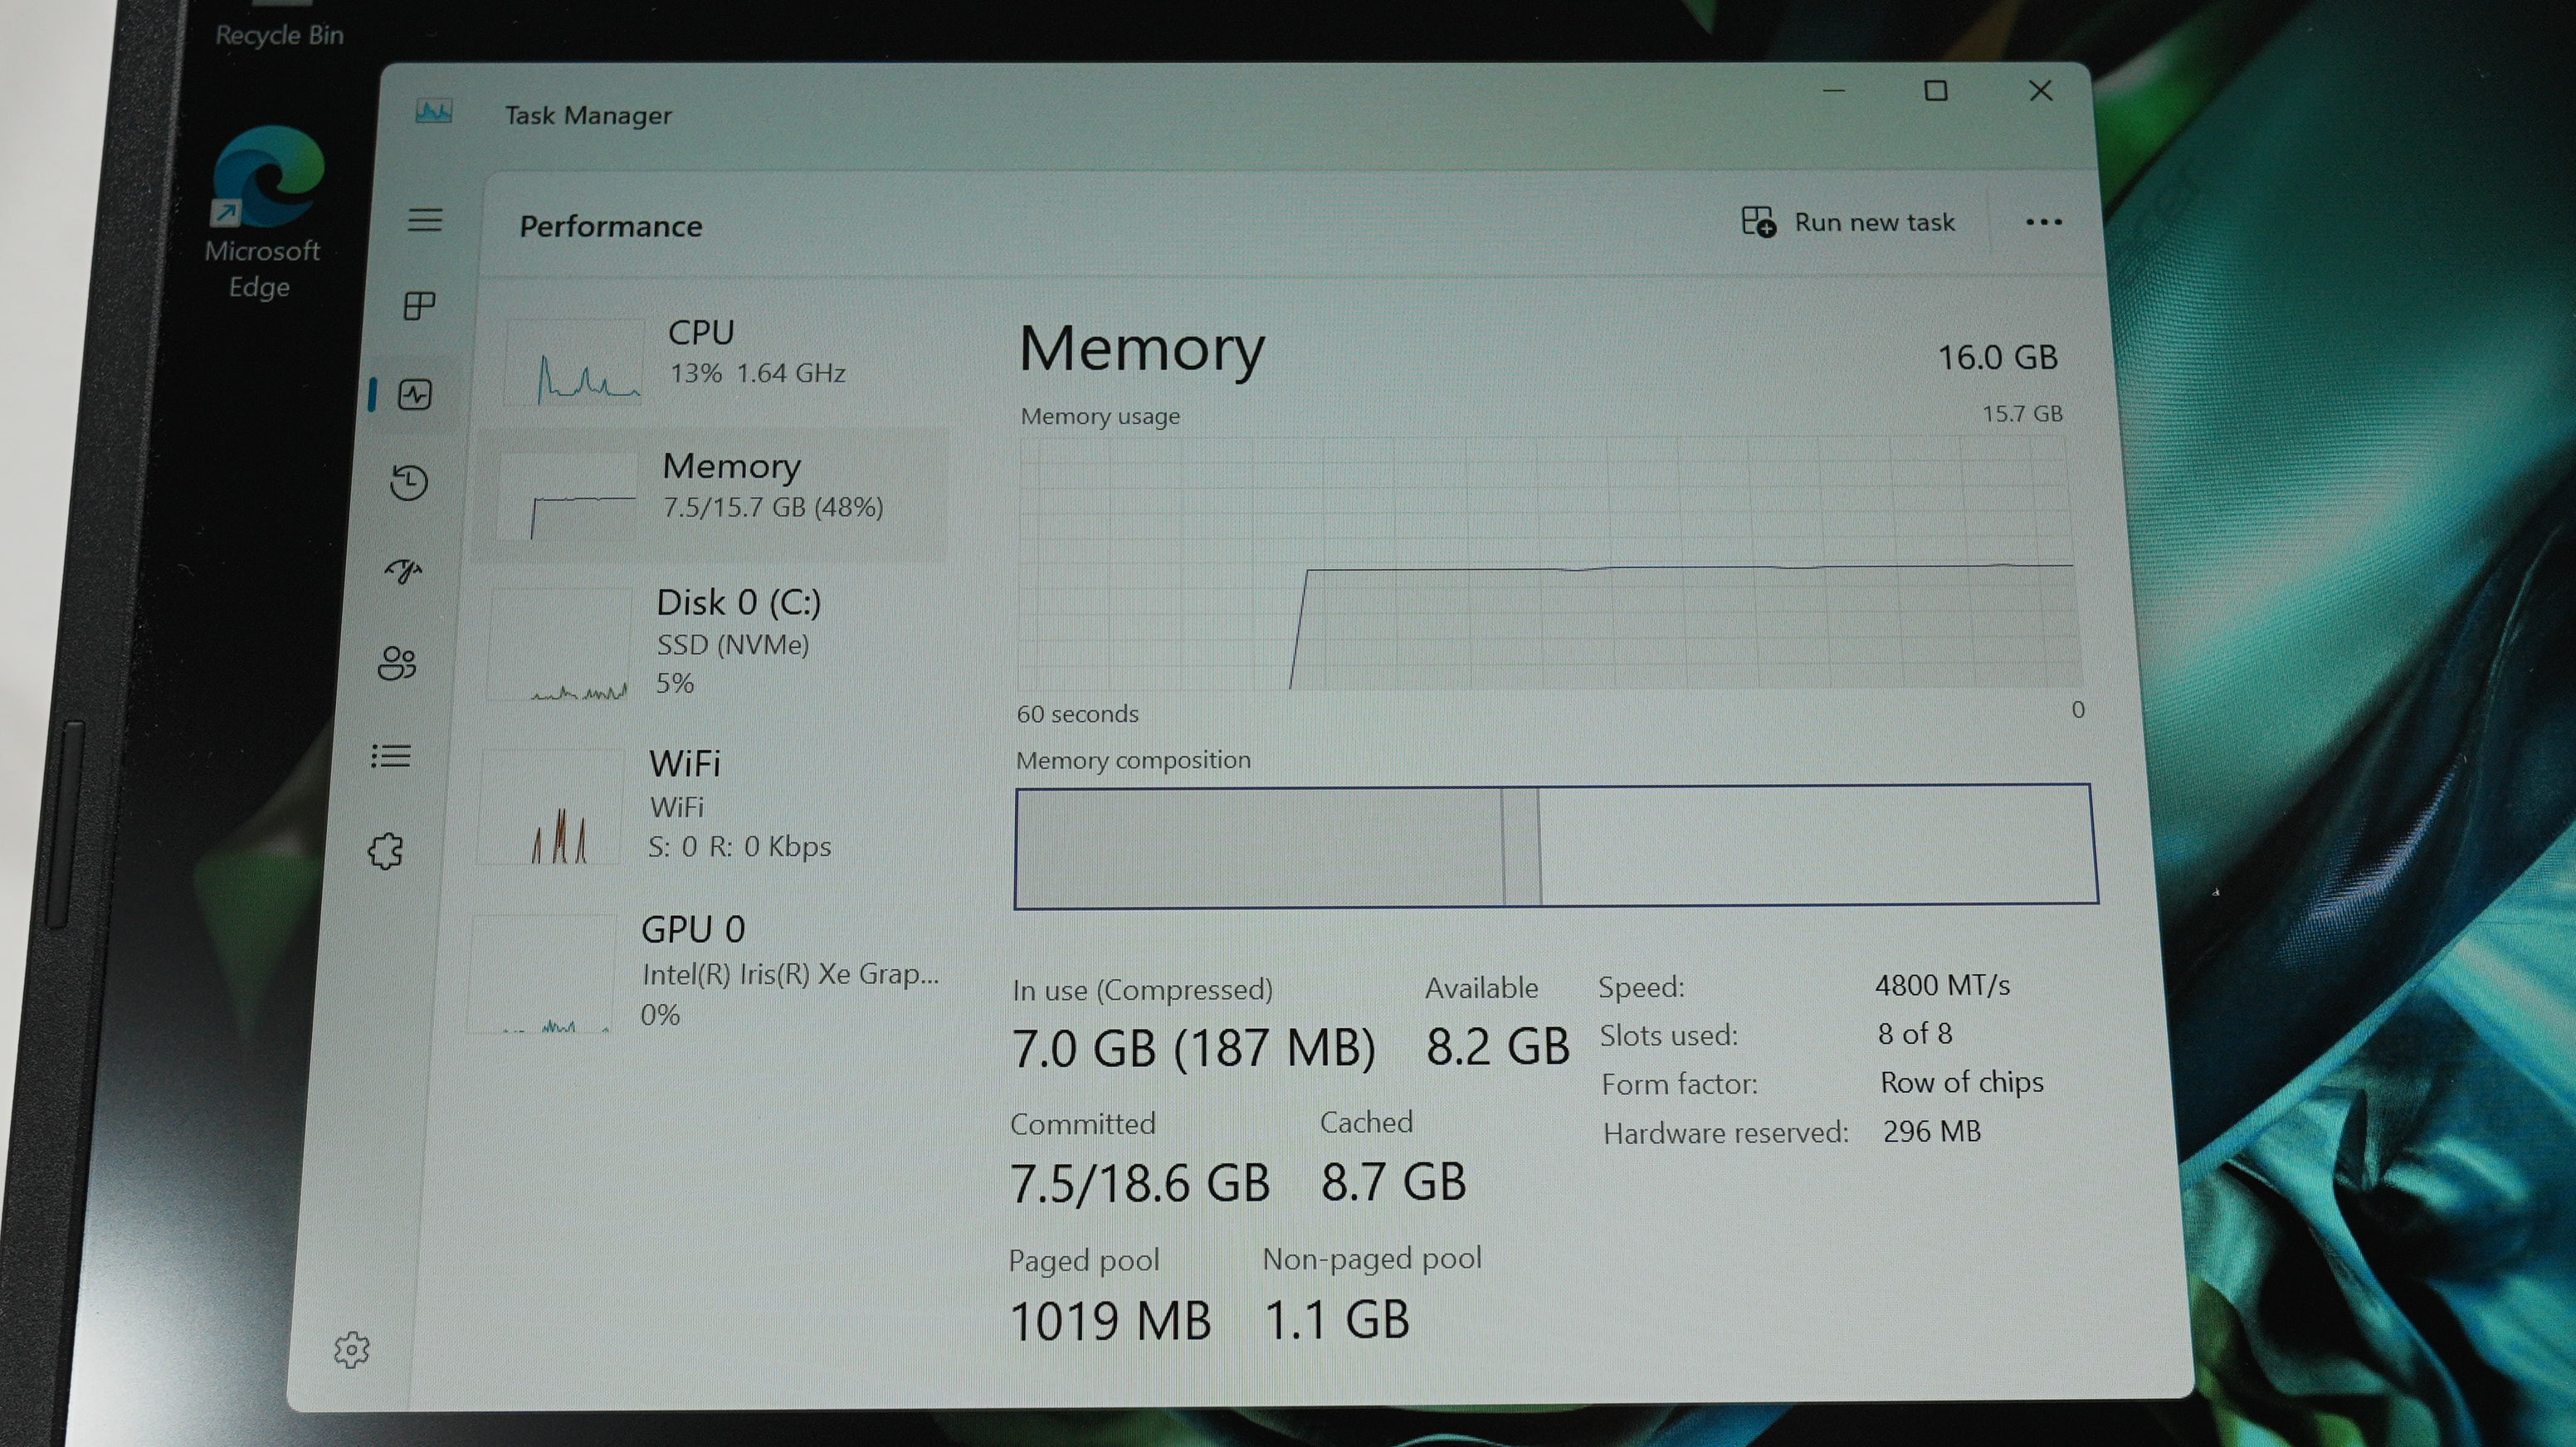The width and height of the screenshot is (2576, 1447).
Task: Open the three-dot more options menu
Action: 2043,222
